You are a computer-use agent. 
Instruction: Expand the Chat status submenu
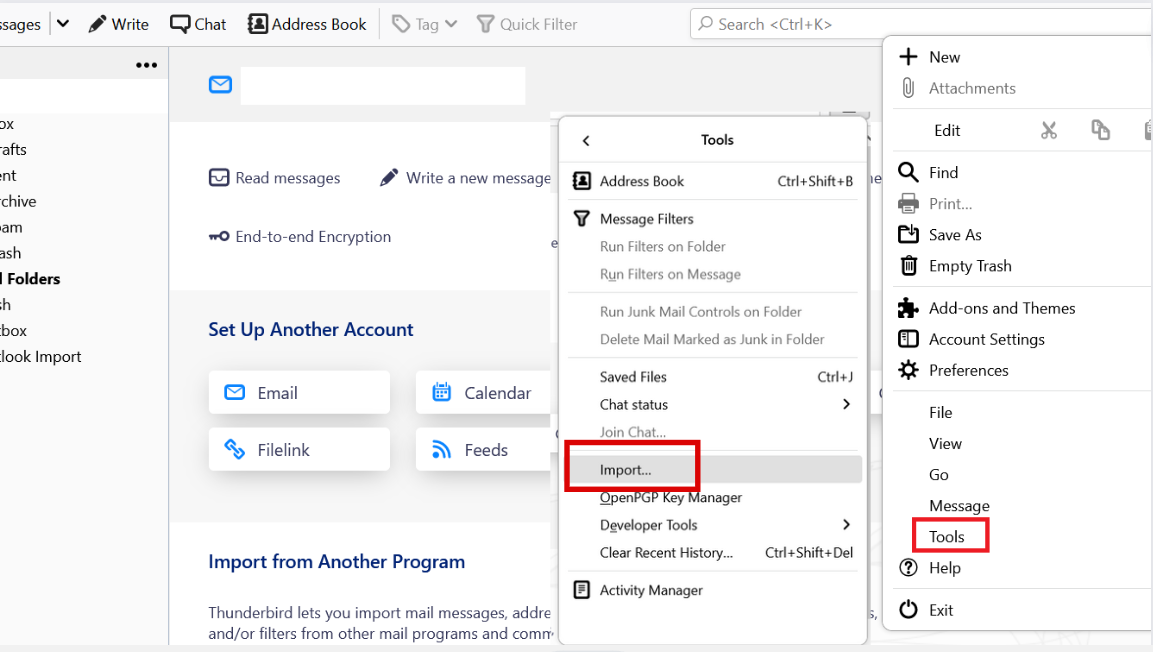(713, 404)
